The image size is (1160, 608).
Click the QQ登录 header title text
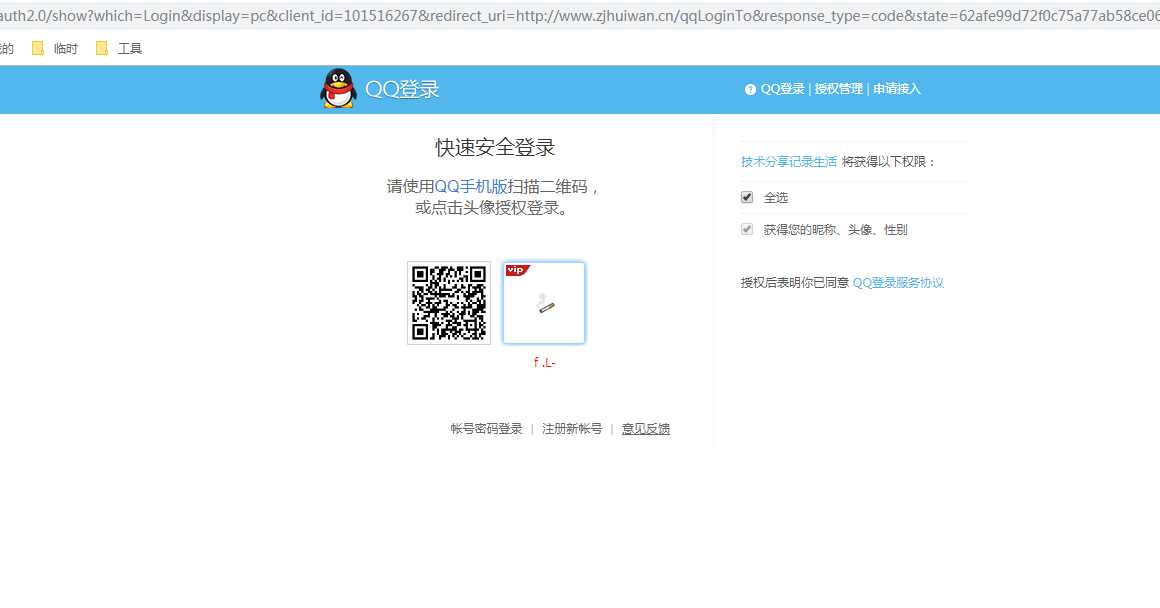pyautogui.click(x=402, y=89)
